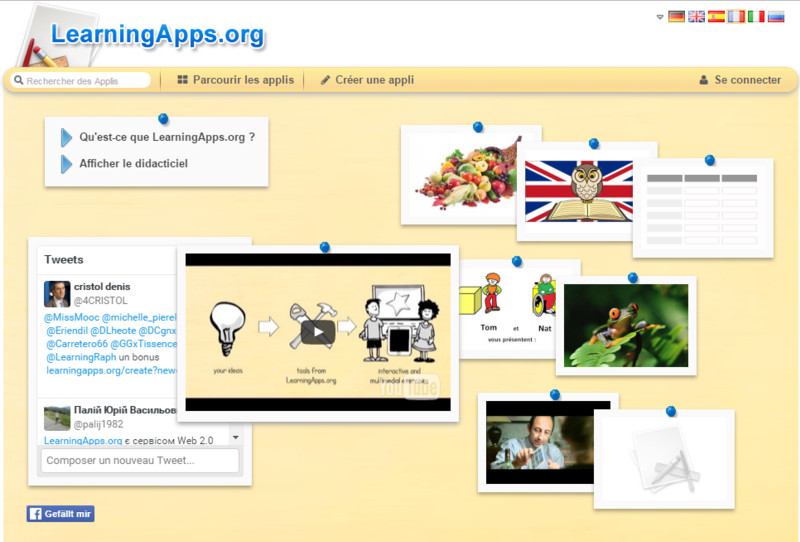Click the Палій Юрій avatar picture
Screen dimensions: 800x542
[x=57, y=418]
